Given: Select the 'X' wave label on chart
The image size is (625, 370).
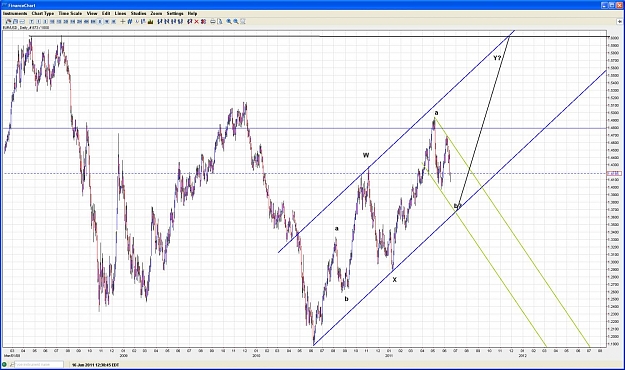Looking at the screenshot, I should coord(394,280).
